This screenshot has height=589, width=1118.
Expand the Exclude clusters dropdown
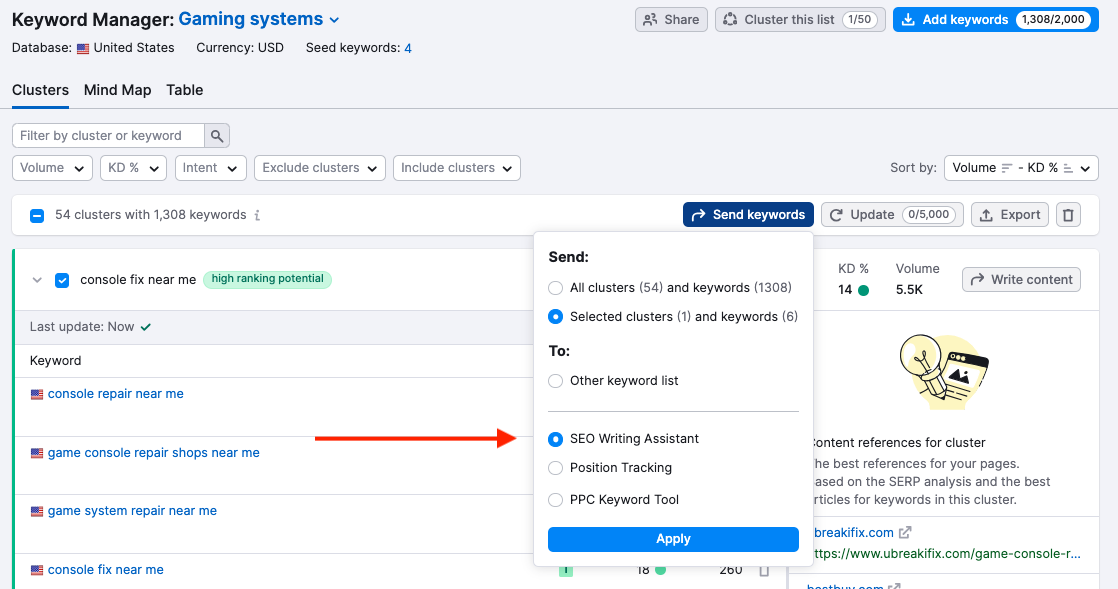point(320,168)
